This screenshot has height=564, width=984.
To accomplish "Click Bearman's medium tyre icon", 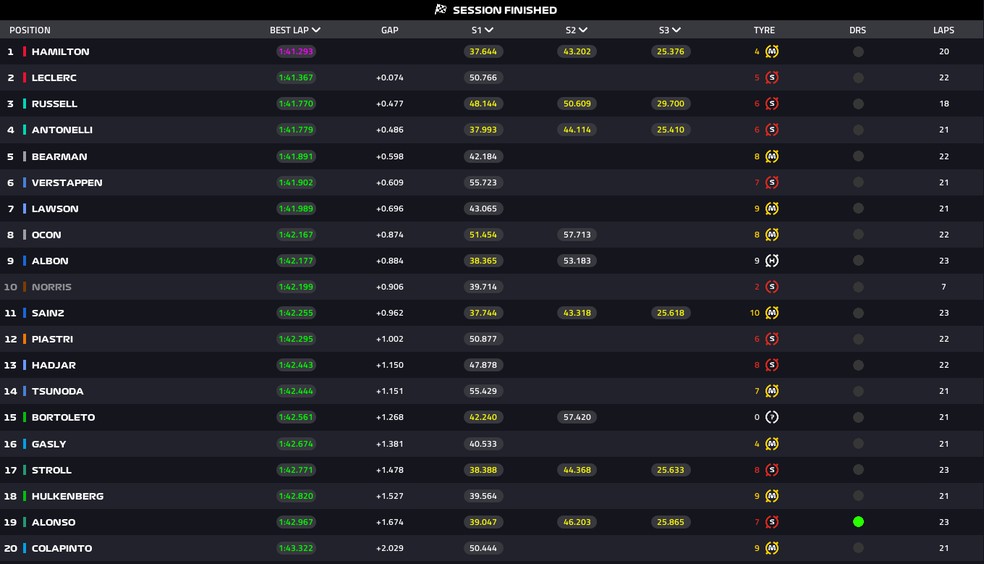I will tap(772, 156).
